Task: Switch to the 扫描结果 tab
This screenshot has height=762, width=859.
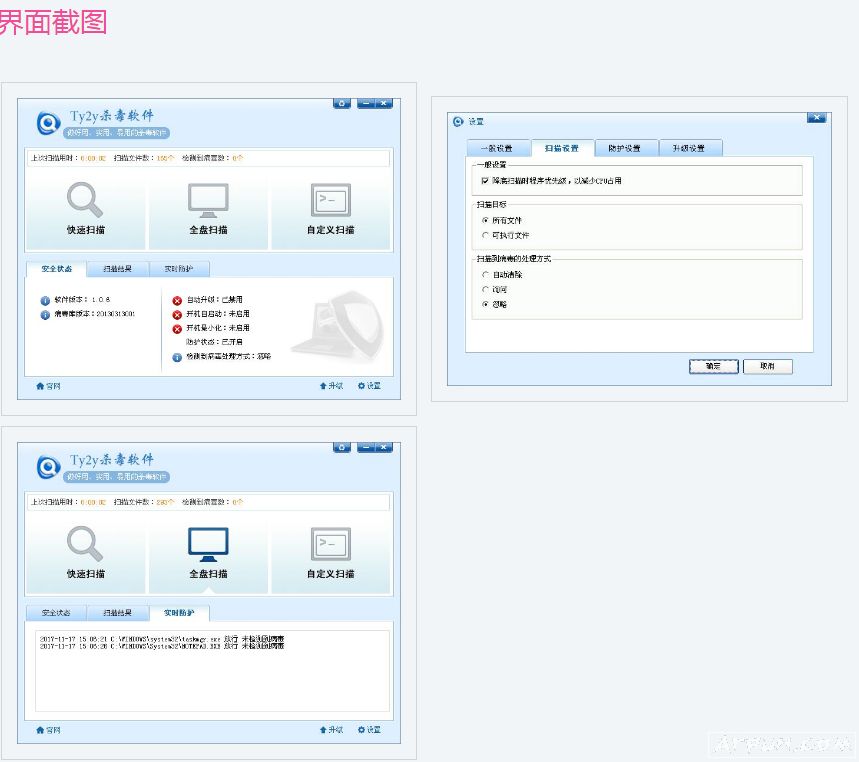Action: point(119,268)
